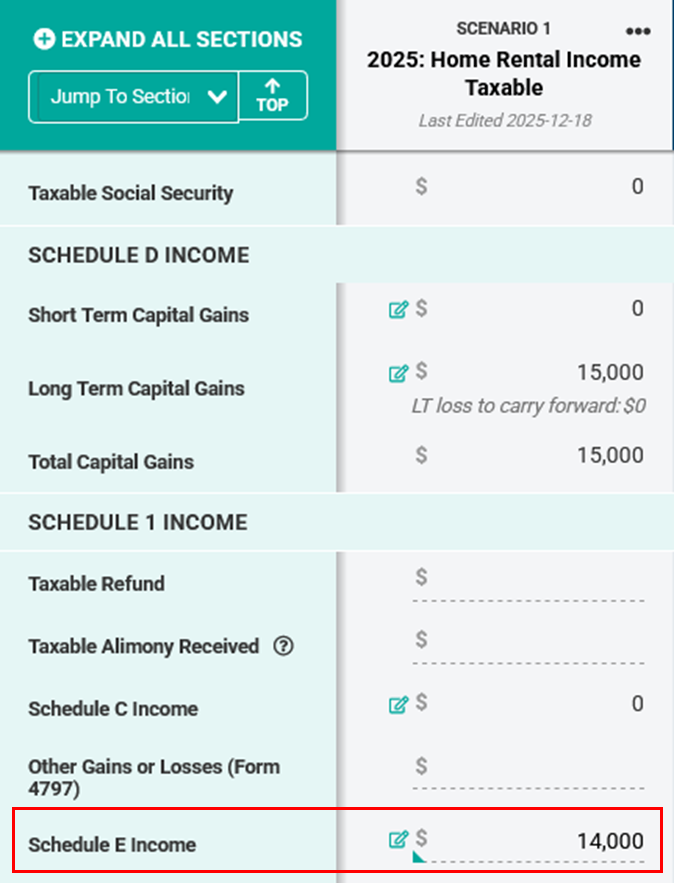The height and width of the screenshot is (883, 674).
Task: Select the Schedule 1 Income section header
Action: pos(138,522)
